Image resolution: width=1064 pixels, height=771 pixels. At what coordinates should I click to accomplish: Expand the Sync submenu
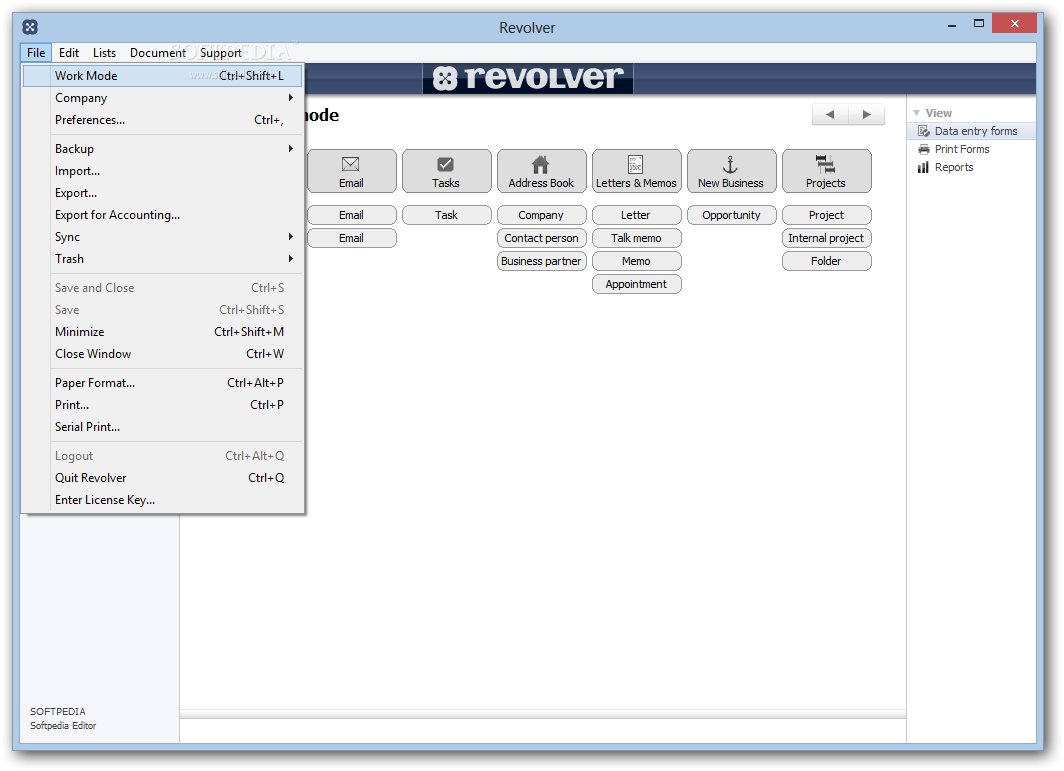pos(162,237)
